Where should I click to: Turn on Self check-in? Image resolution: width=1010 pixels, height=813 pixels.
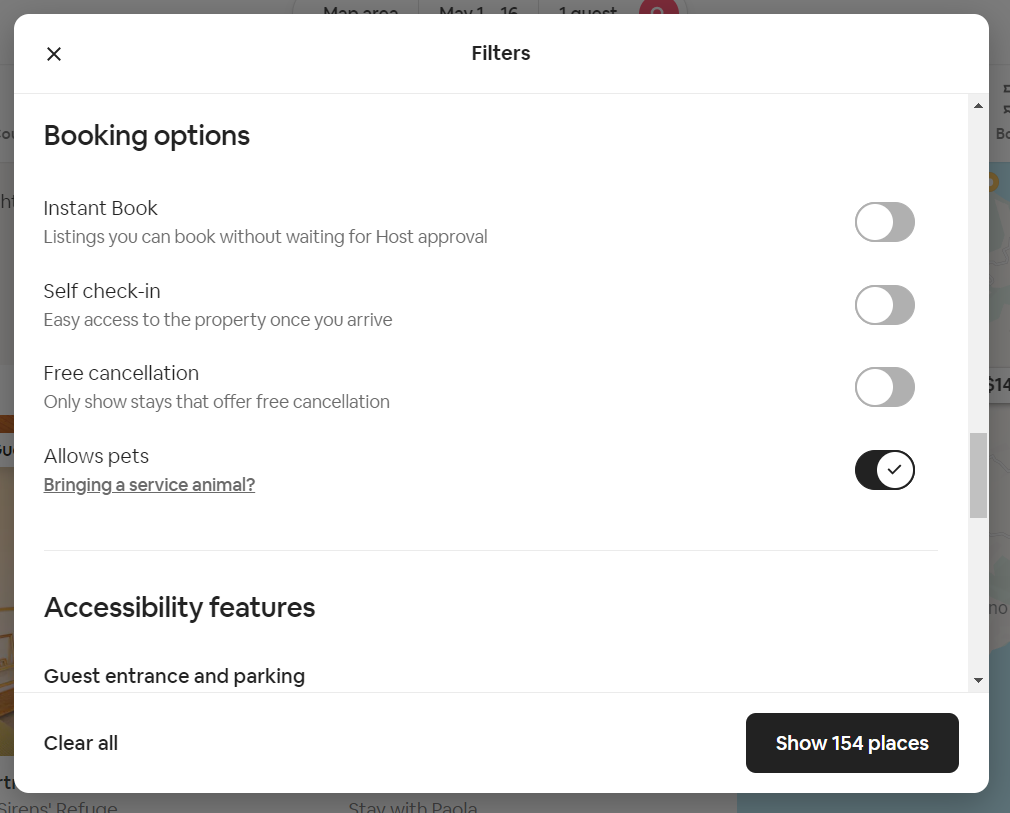point(885,305)
